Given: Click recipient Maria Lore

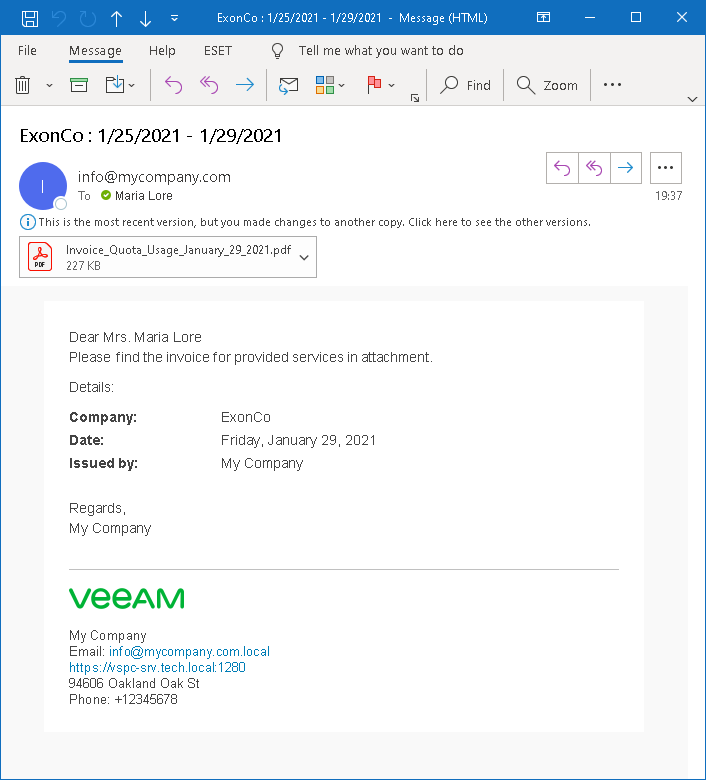Looking at the screenshot, I should 143,196.
